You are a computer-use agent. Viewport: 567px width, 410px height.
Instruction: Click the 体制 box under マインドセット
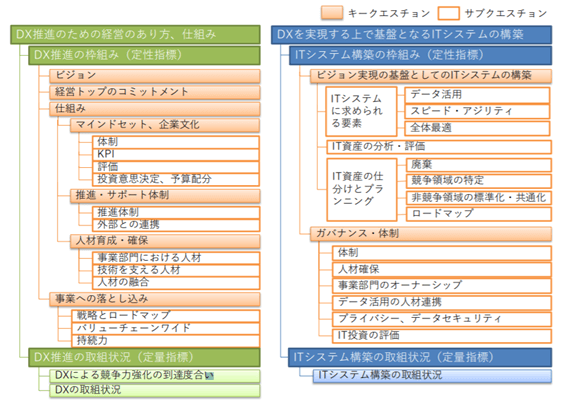[176, 142]
